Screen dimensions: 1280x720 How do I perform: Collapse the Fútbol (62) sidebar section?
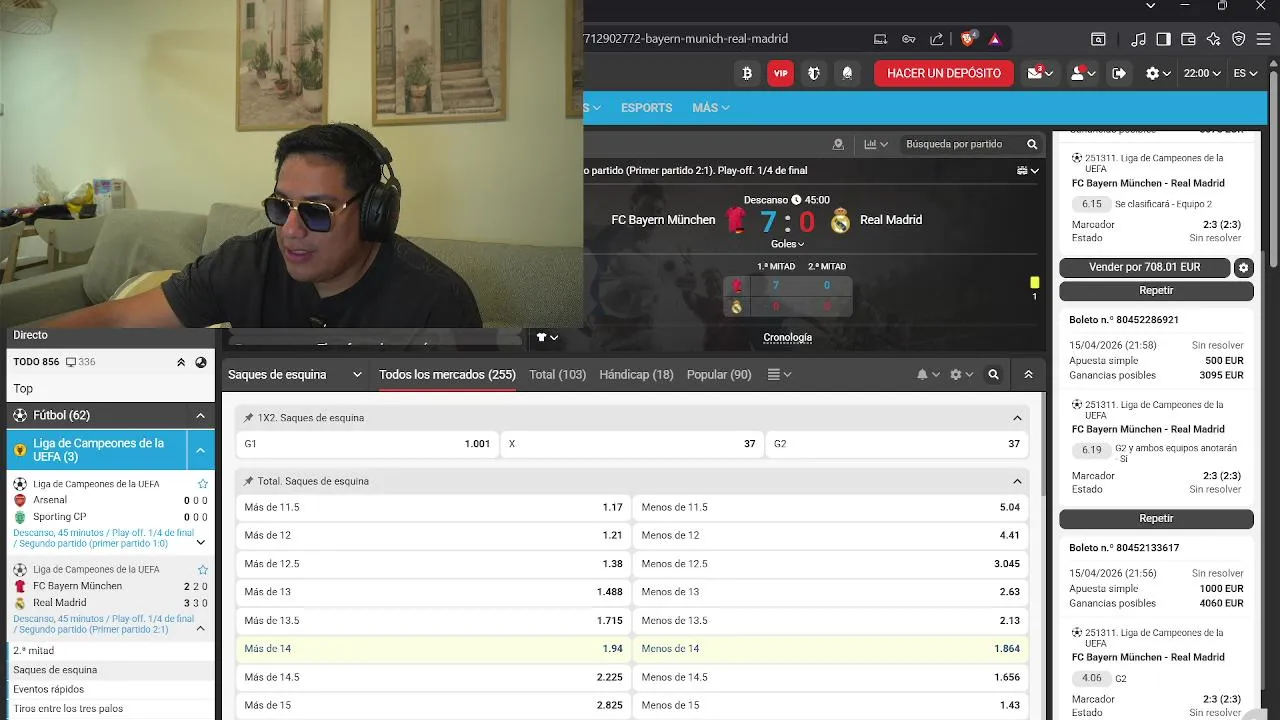[x=200, y=415]
